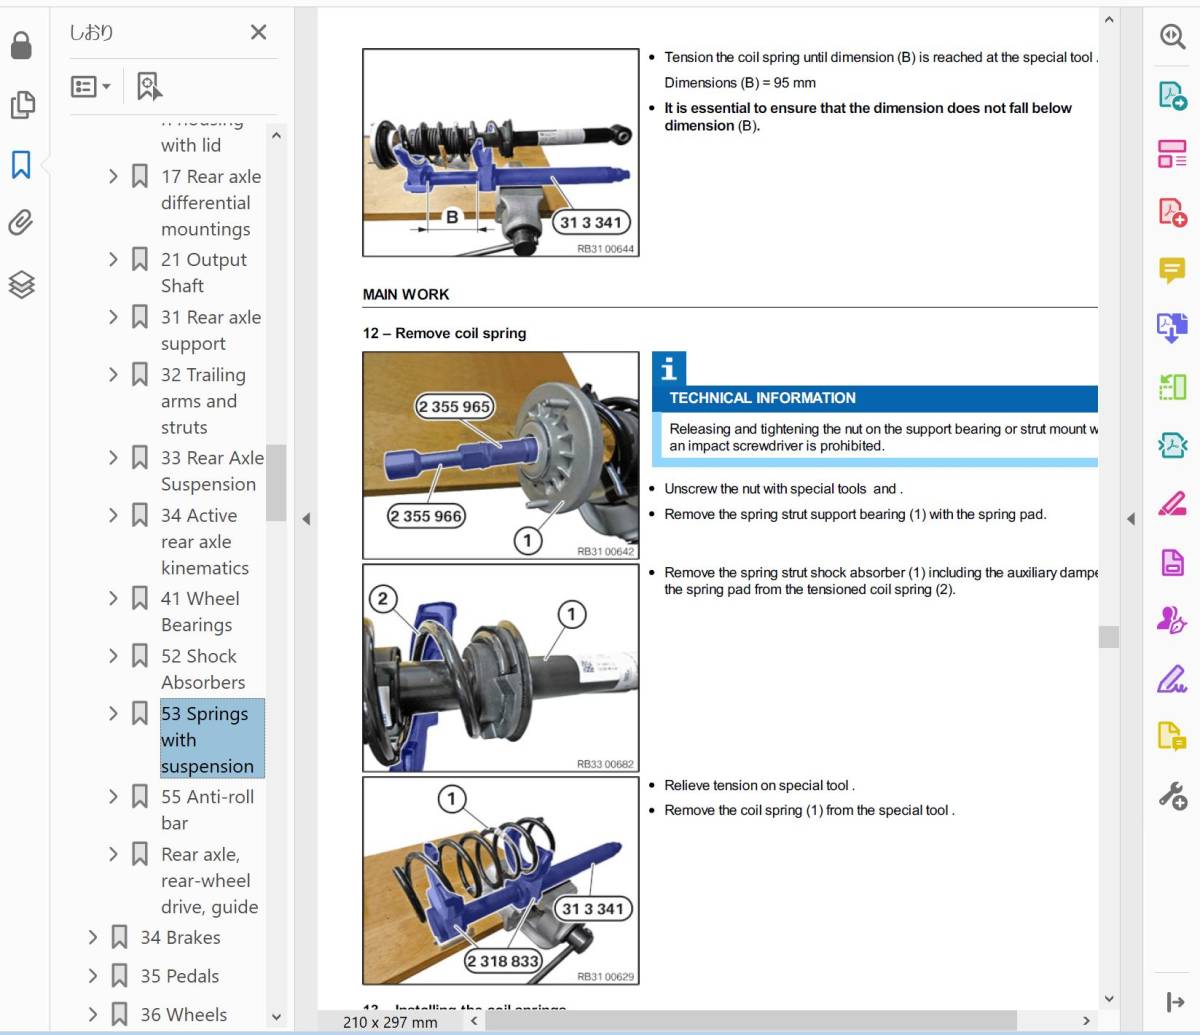Click bookmark list scroll down arrow

(x=276, y=1017)
